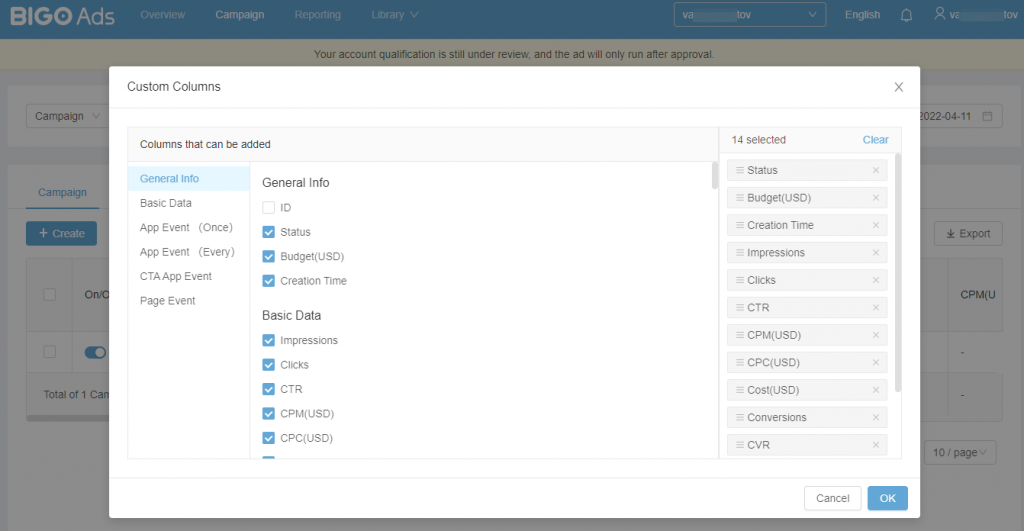Remove Cost(USD) from selected columns
Viewport: 1024px width, 531px height.
tap(875, 390)
